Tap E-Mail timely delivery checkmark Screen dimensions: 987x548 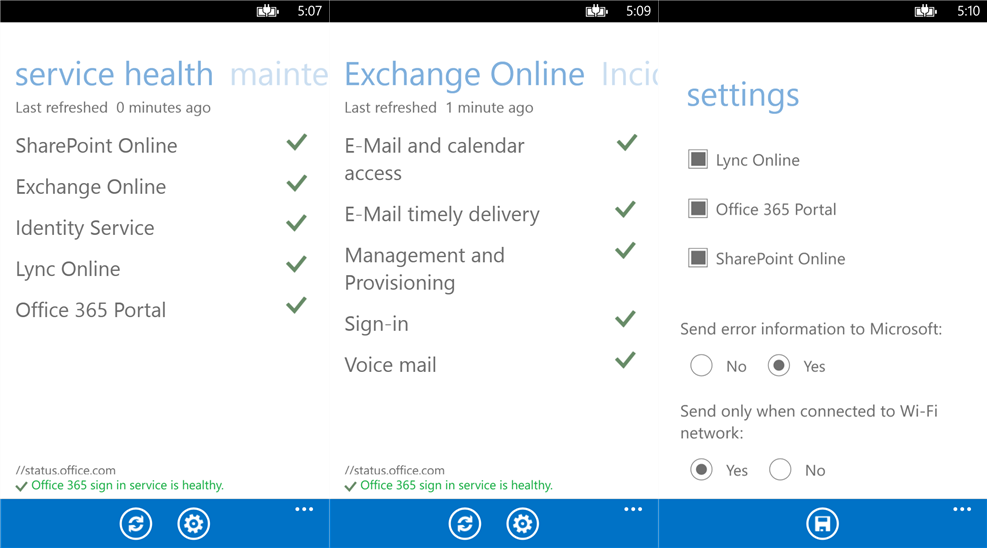[625, 210]
